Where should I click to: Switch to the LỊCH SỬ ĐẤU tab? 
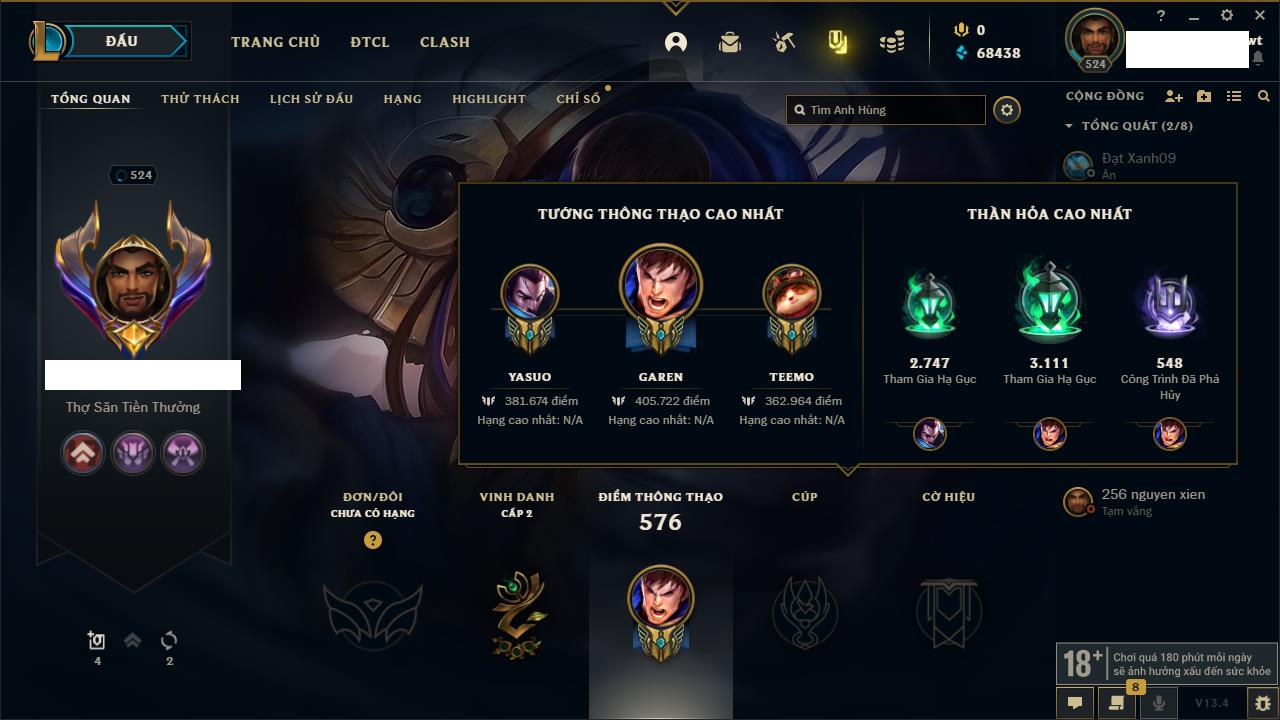pos(311,99)
